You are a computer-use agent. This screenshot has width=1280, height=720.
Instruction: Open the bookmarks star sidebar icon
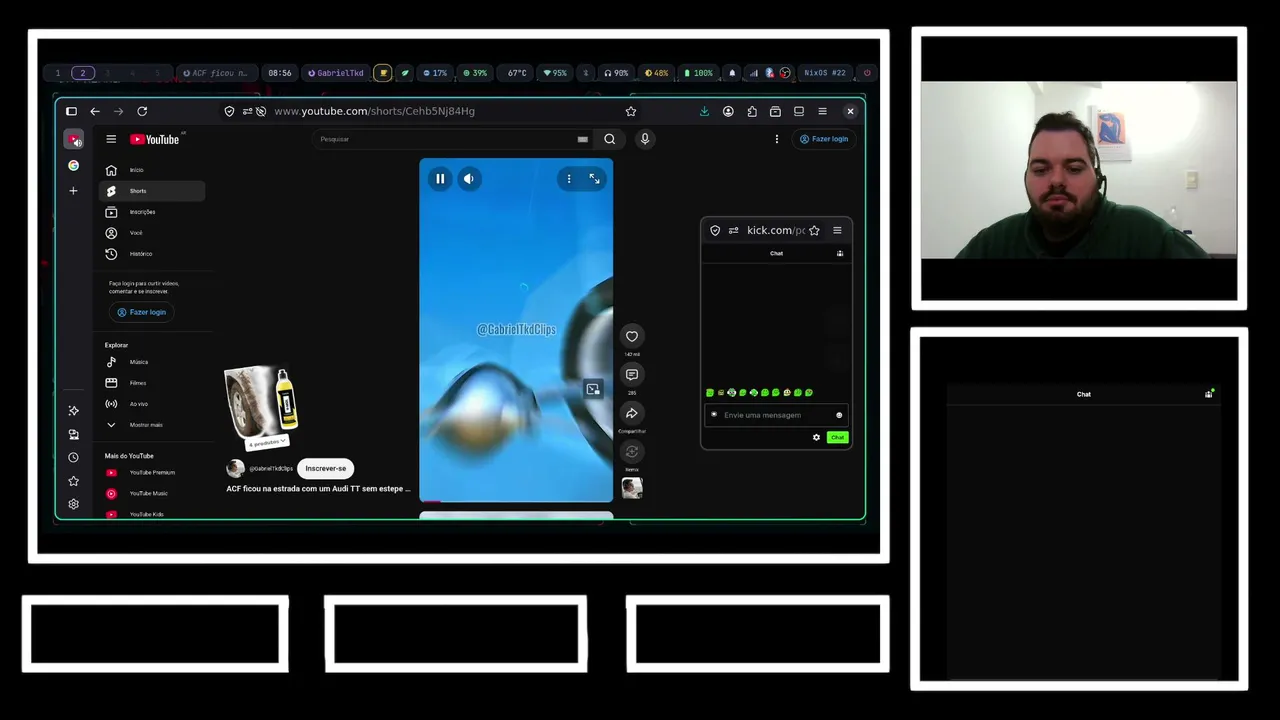(73, 481)
